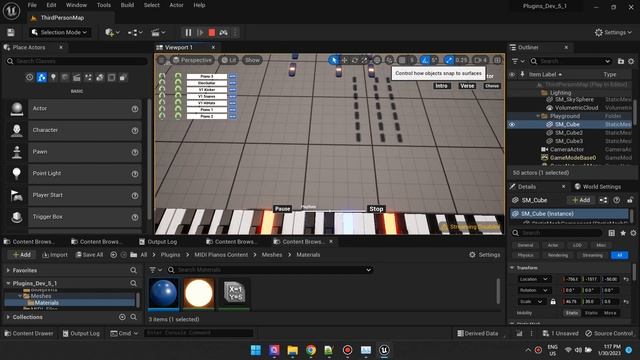Open the quick add content menu
Screen dimensions: 640x360
(x=112, y=32)
